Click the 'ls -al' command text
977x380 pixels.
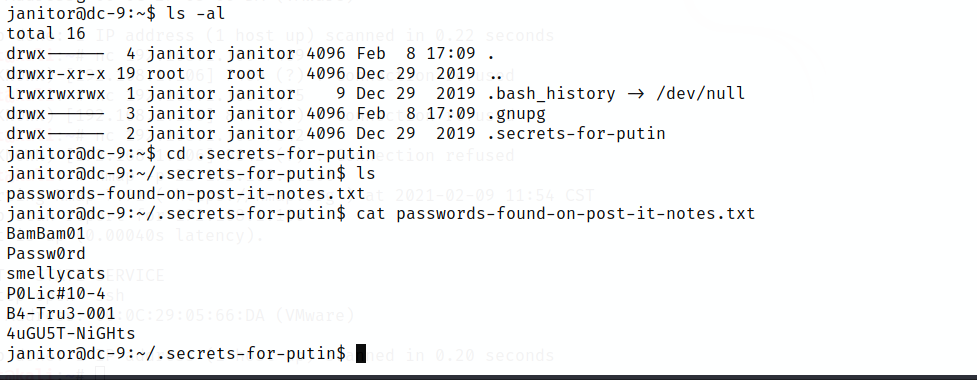[196, 13]
